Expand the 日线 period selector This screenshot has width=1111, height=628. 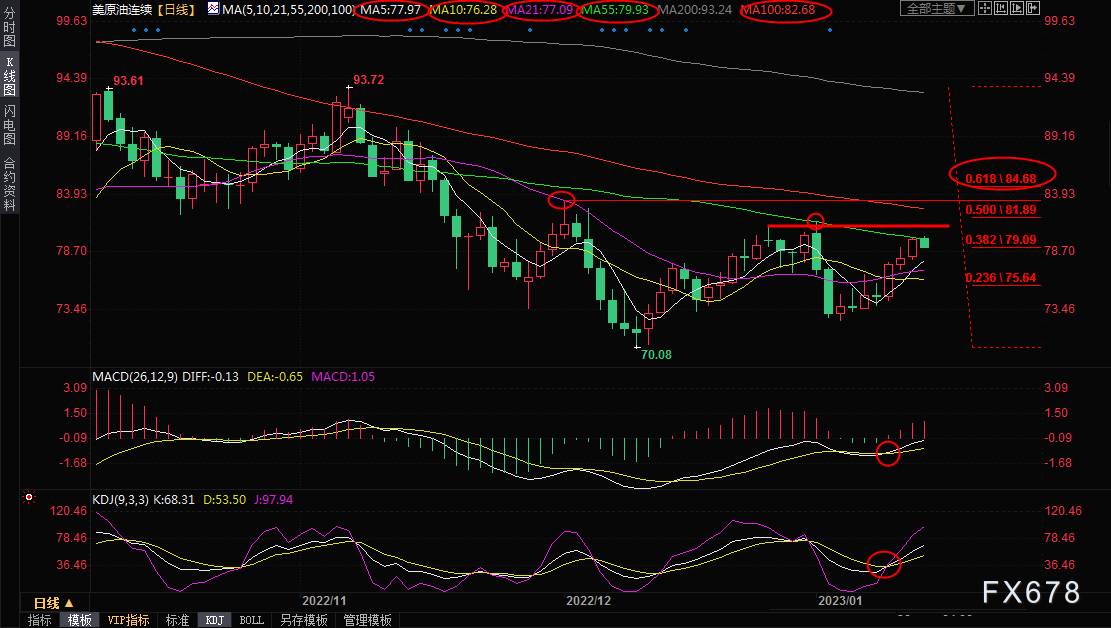tap(52, 603)
